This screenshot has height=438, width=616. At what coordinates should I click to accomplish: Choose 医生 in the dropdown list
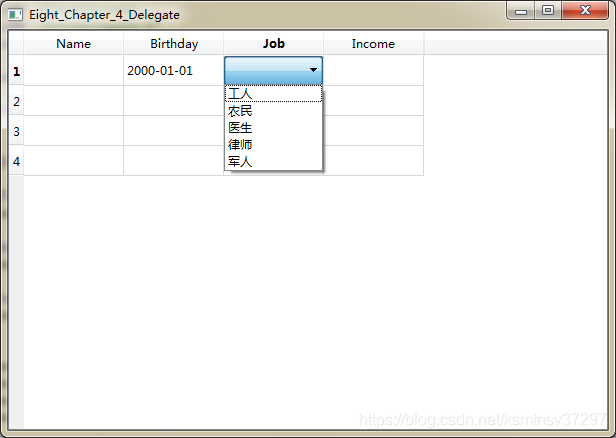click(x=273, y=128)
